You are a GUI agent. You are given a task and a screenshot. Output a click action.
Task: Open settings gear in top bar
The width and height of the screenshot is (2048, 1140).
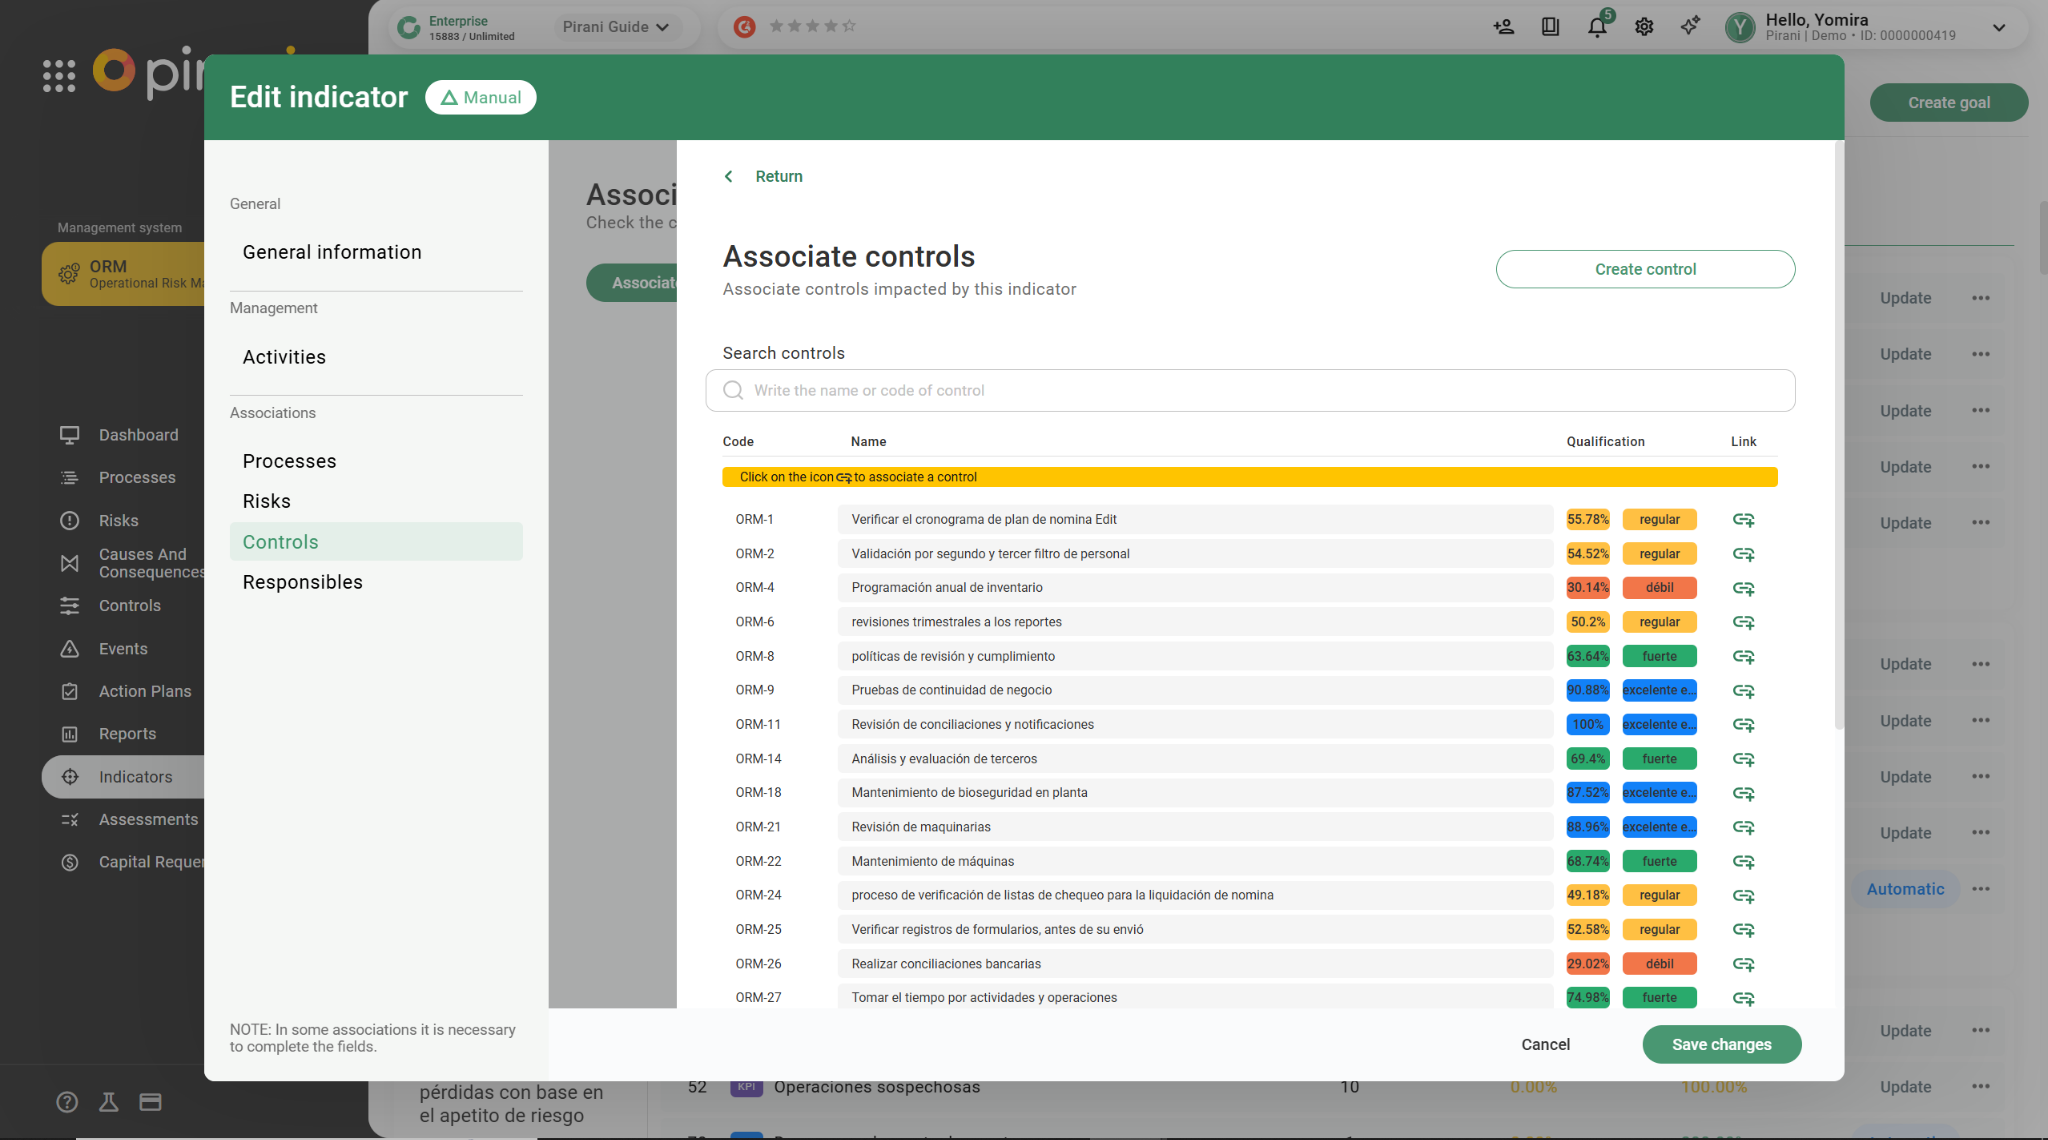tap(1644, 27)
